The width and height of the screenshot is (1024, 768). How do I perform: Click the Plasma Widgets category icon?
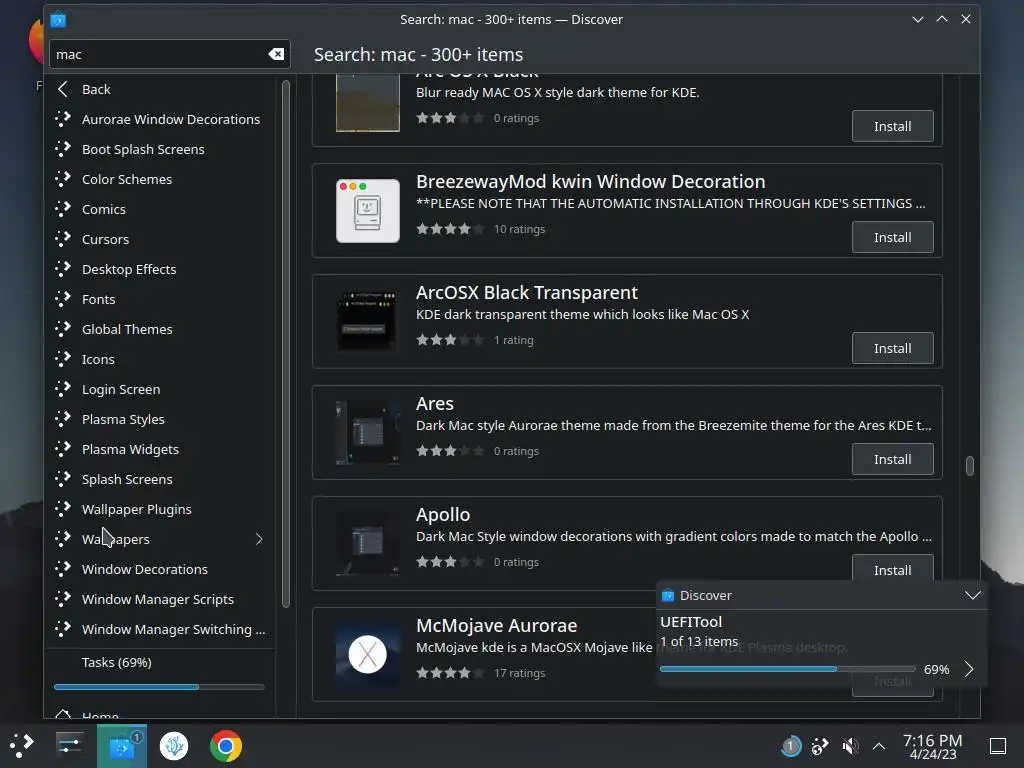click(x=63, y=449)
